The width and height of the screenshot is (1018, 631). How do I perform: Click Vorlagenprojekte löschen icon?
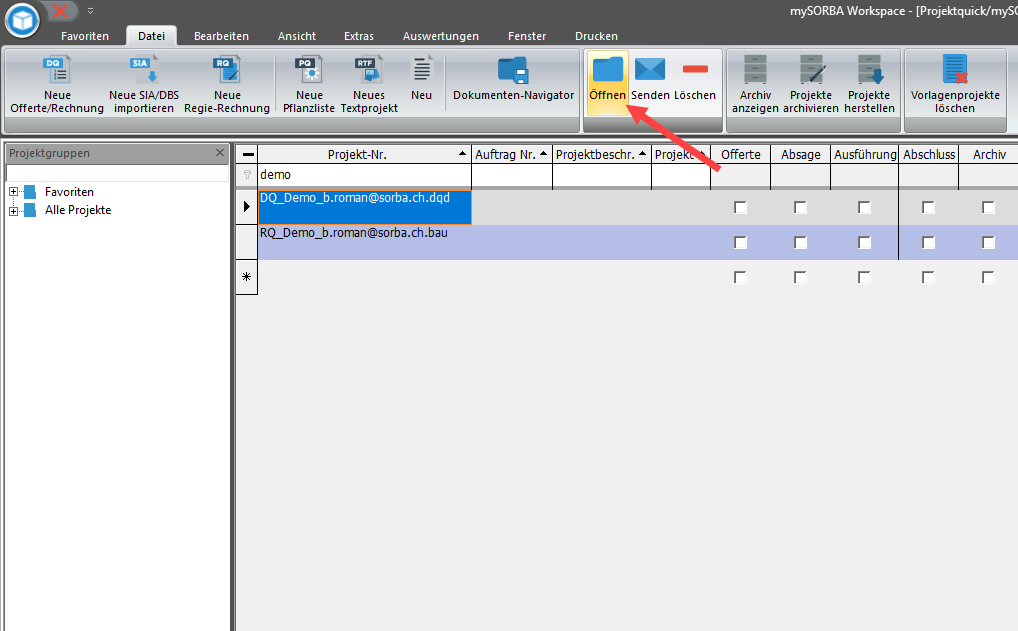(x=955, y=69)
